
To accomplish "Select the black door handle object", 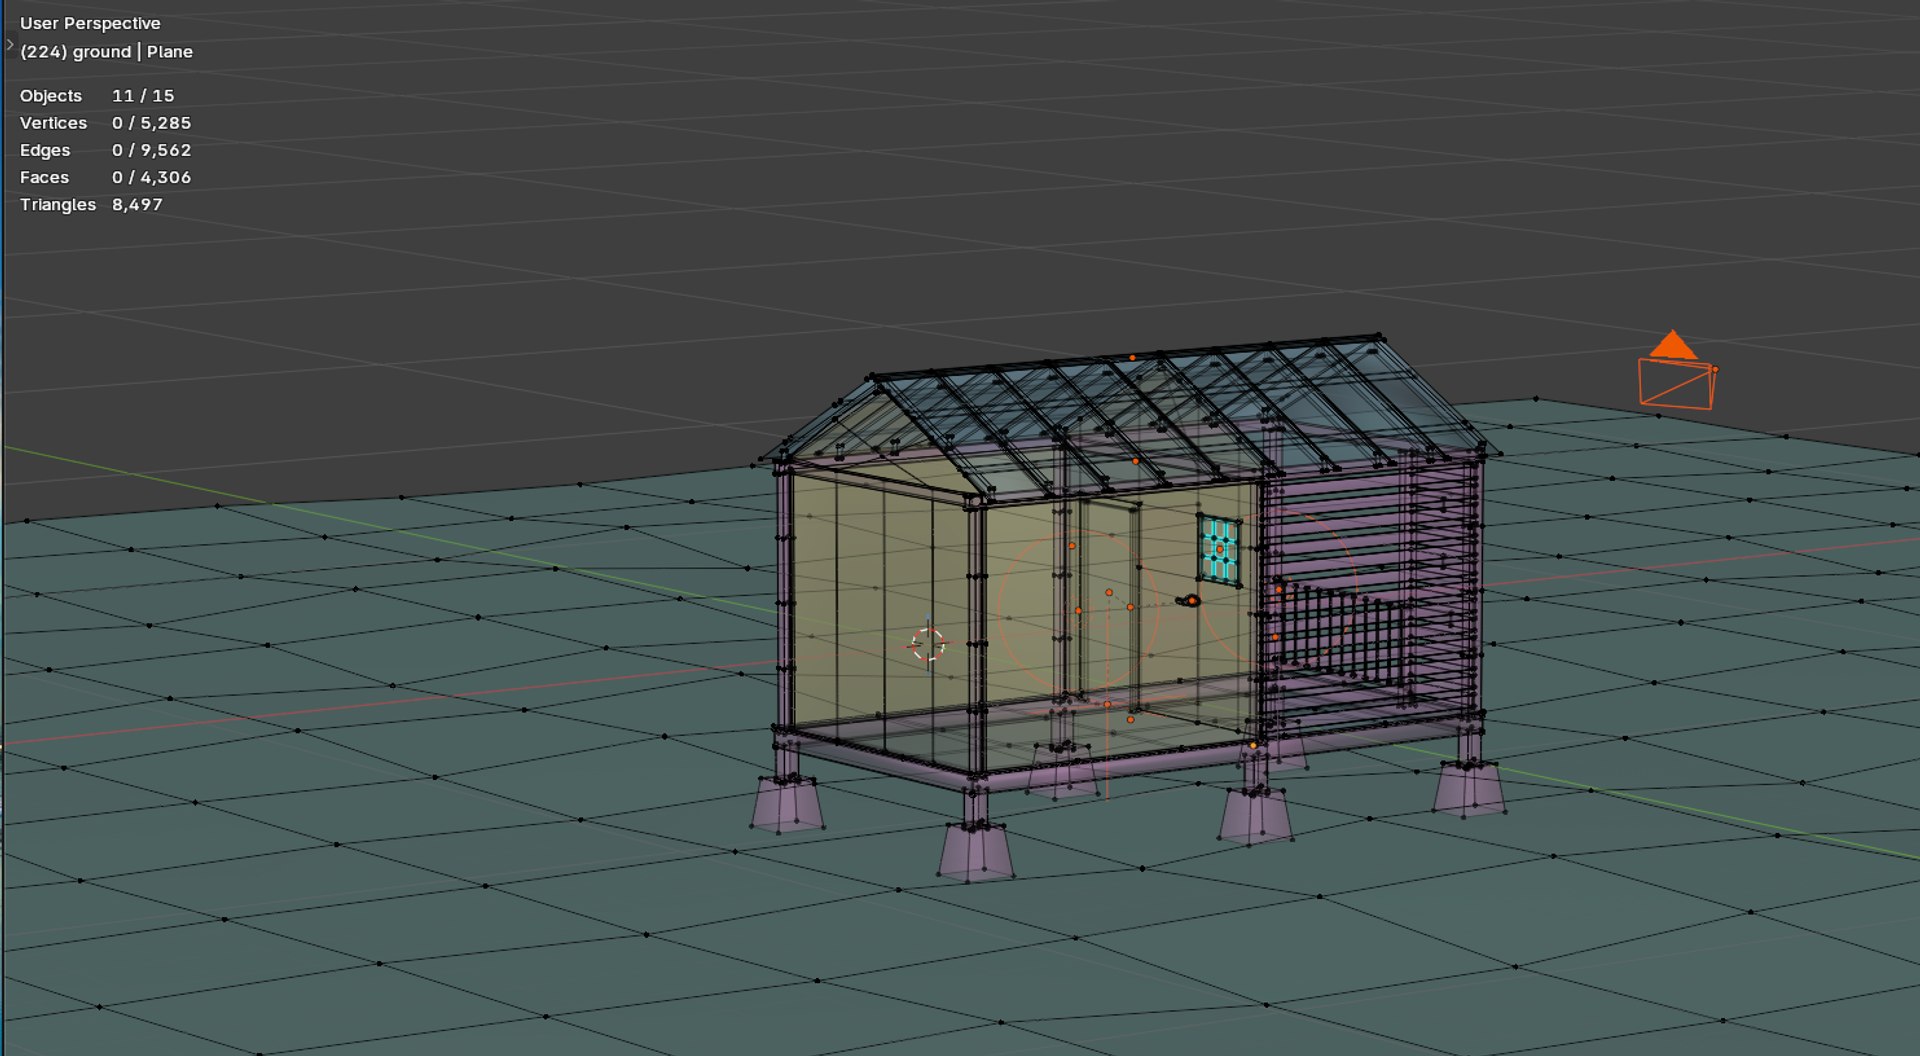I will (1189, 600).
